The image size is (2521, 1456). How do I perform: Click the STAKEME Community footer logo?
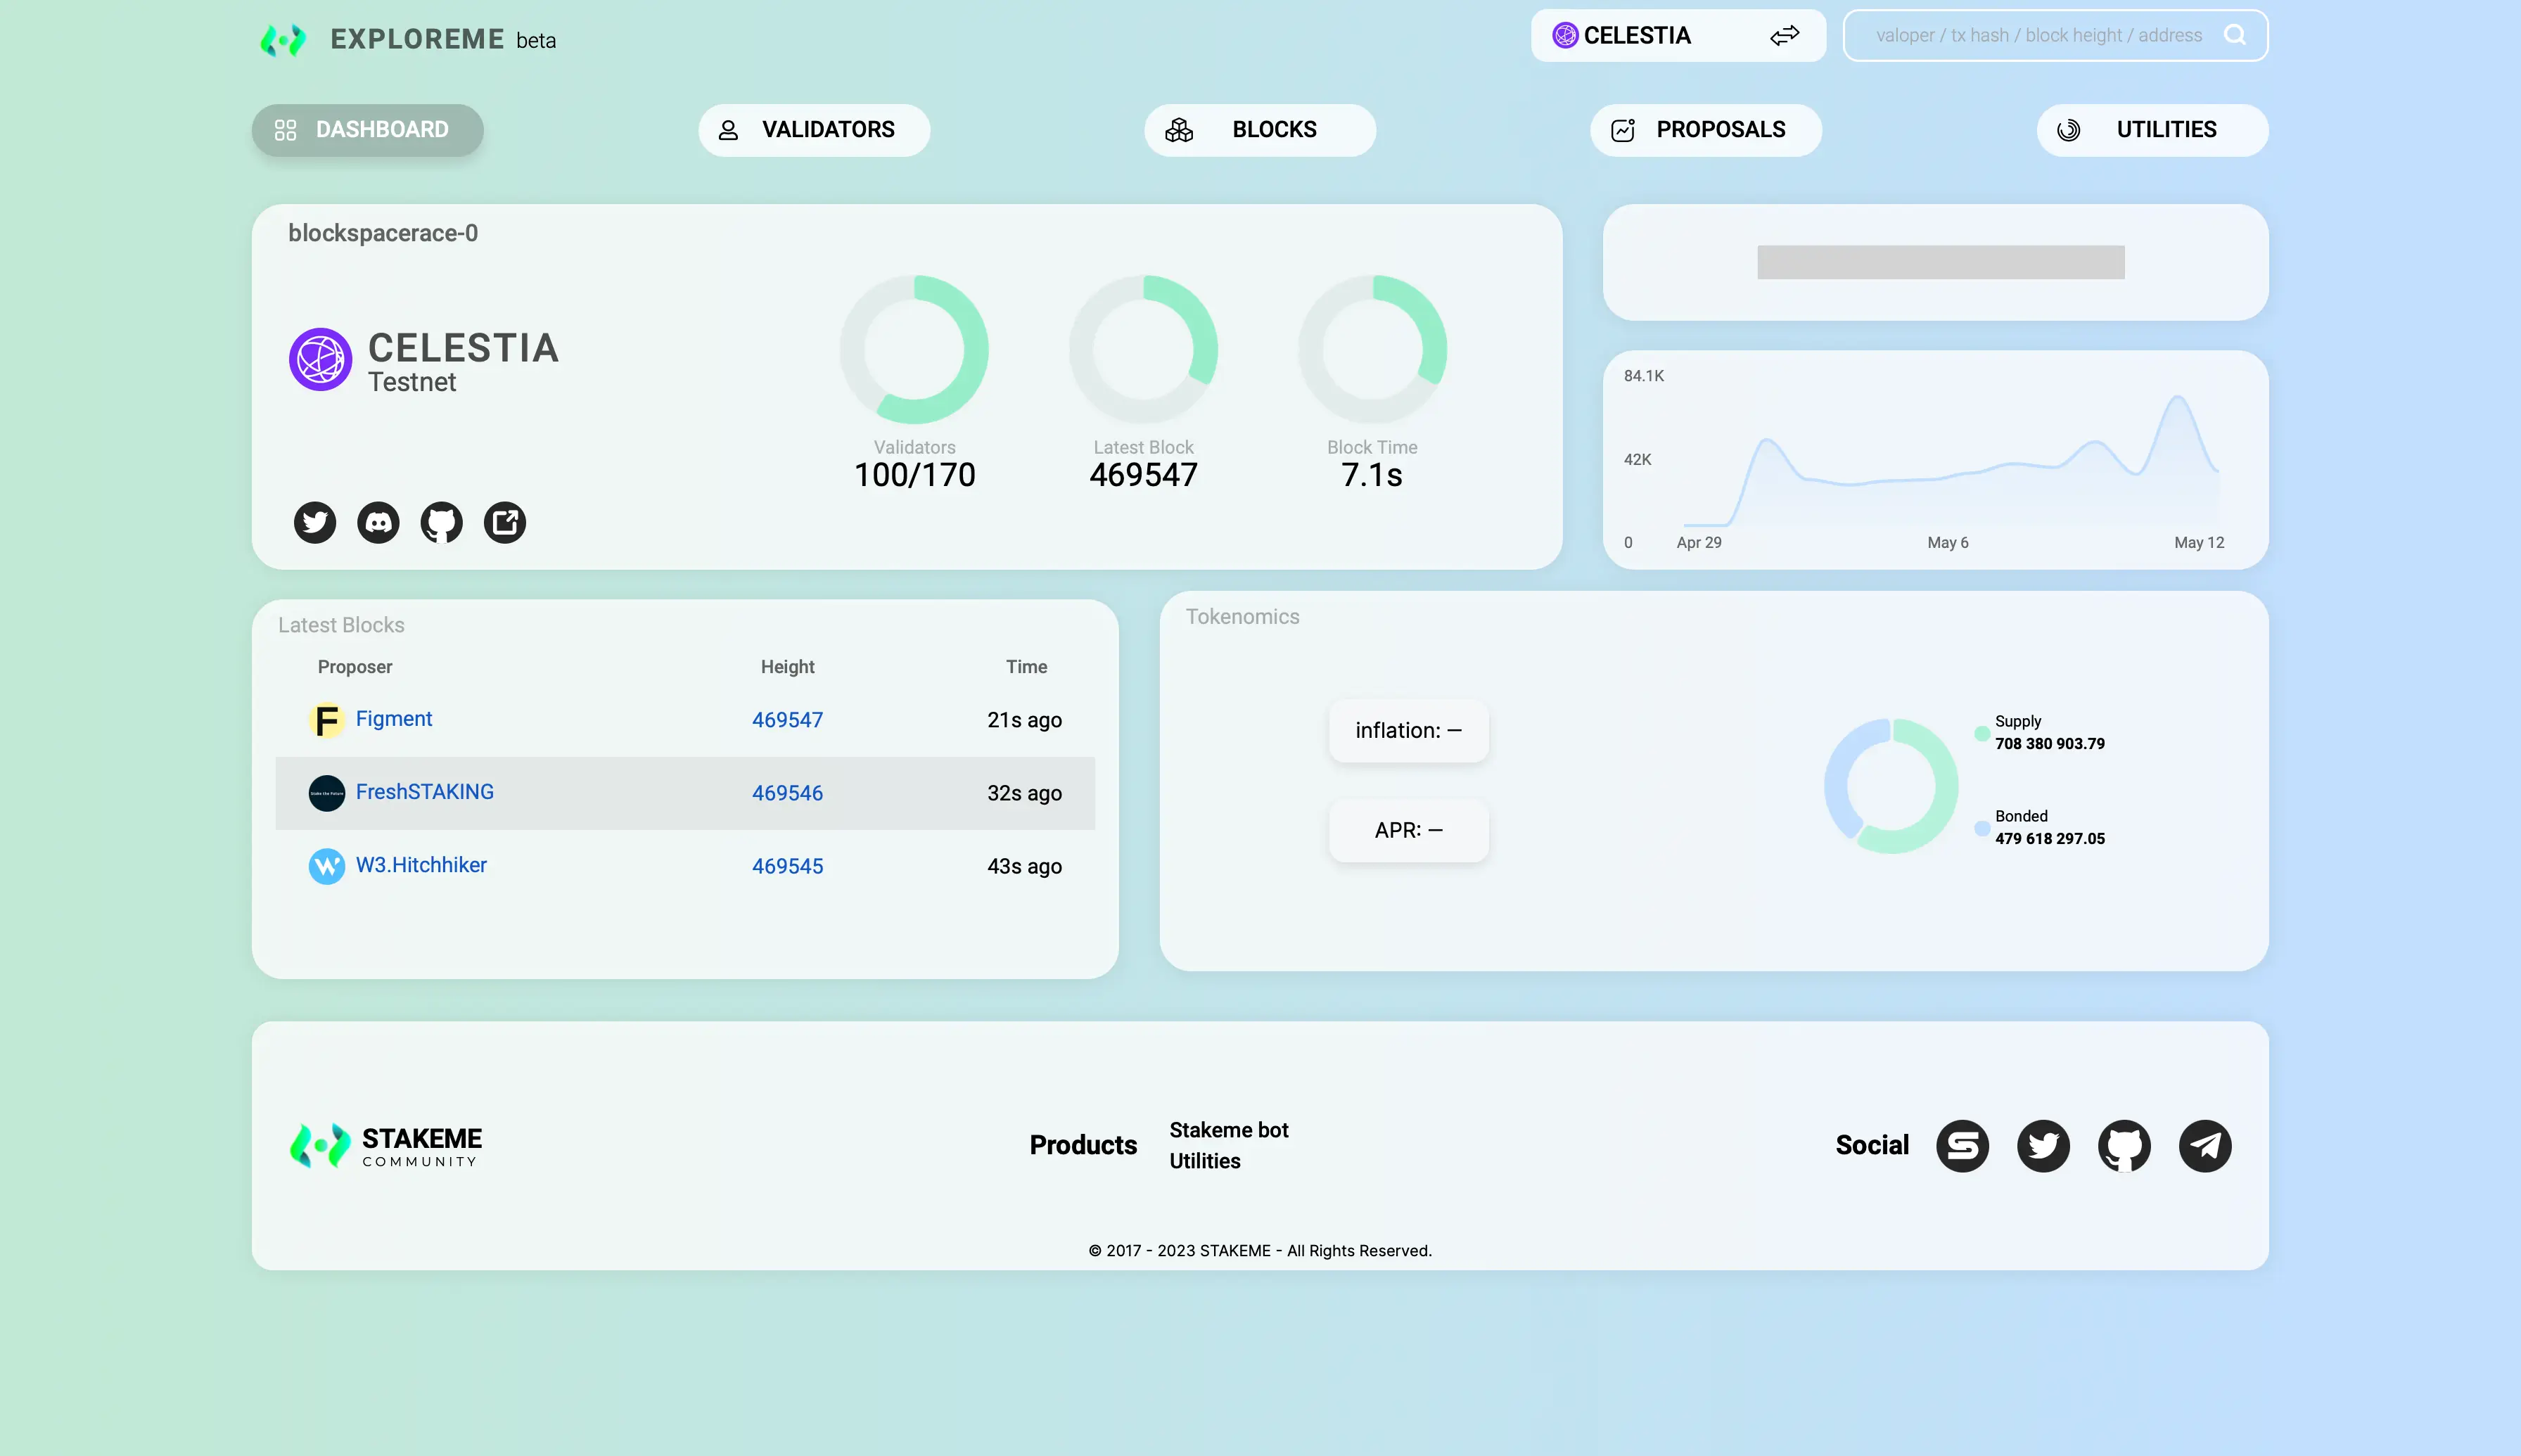coord(386,1146)
